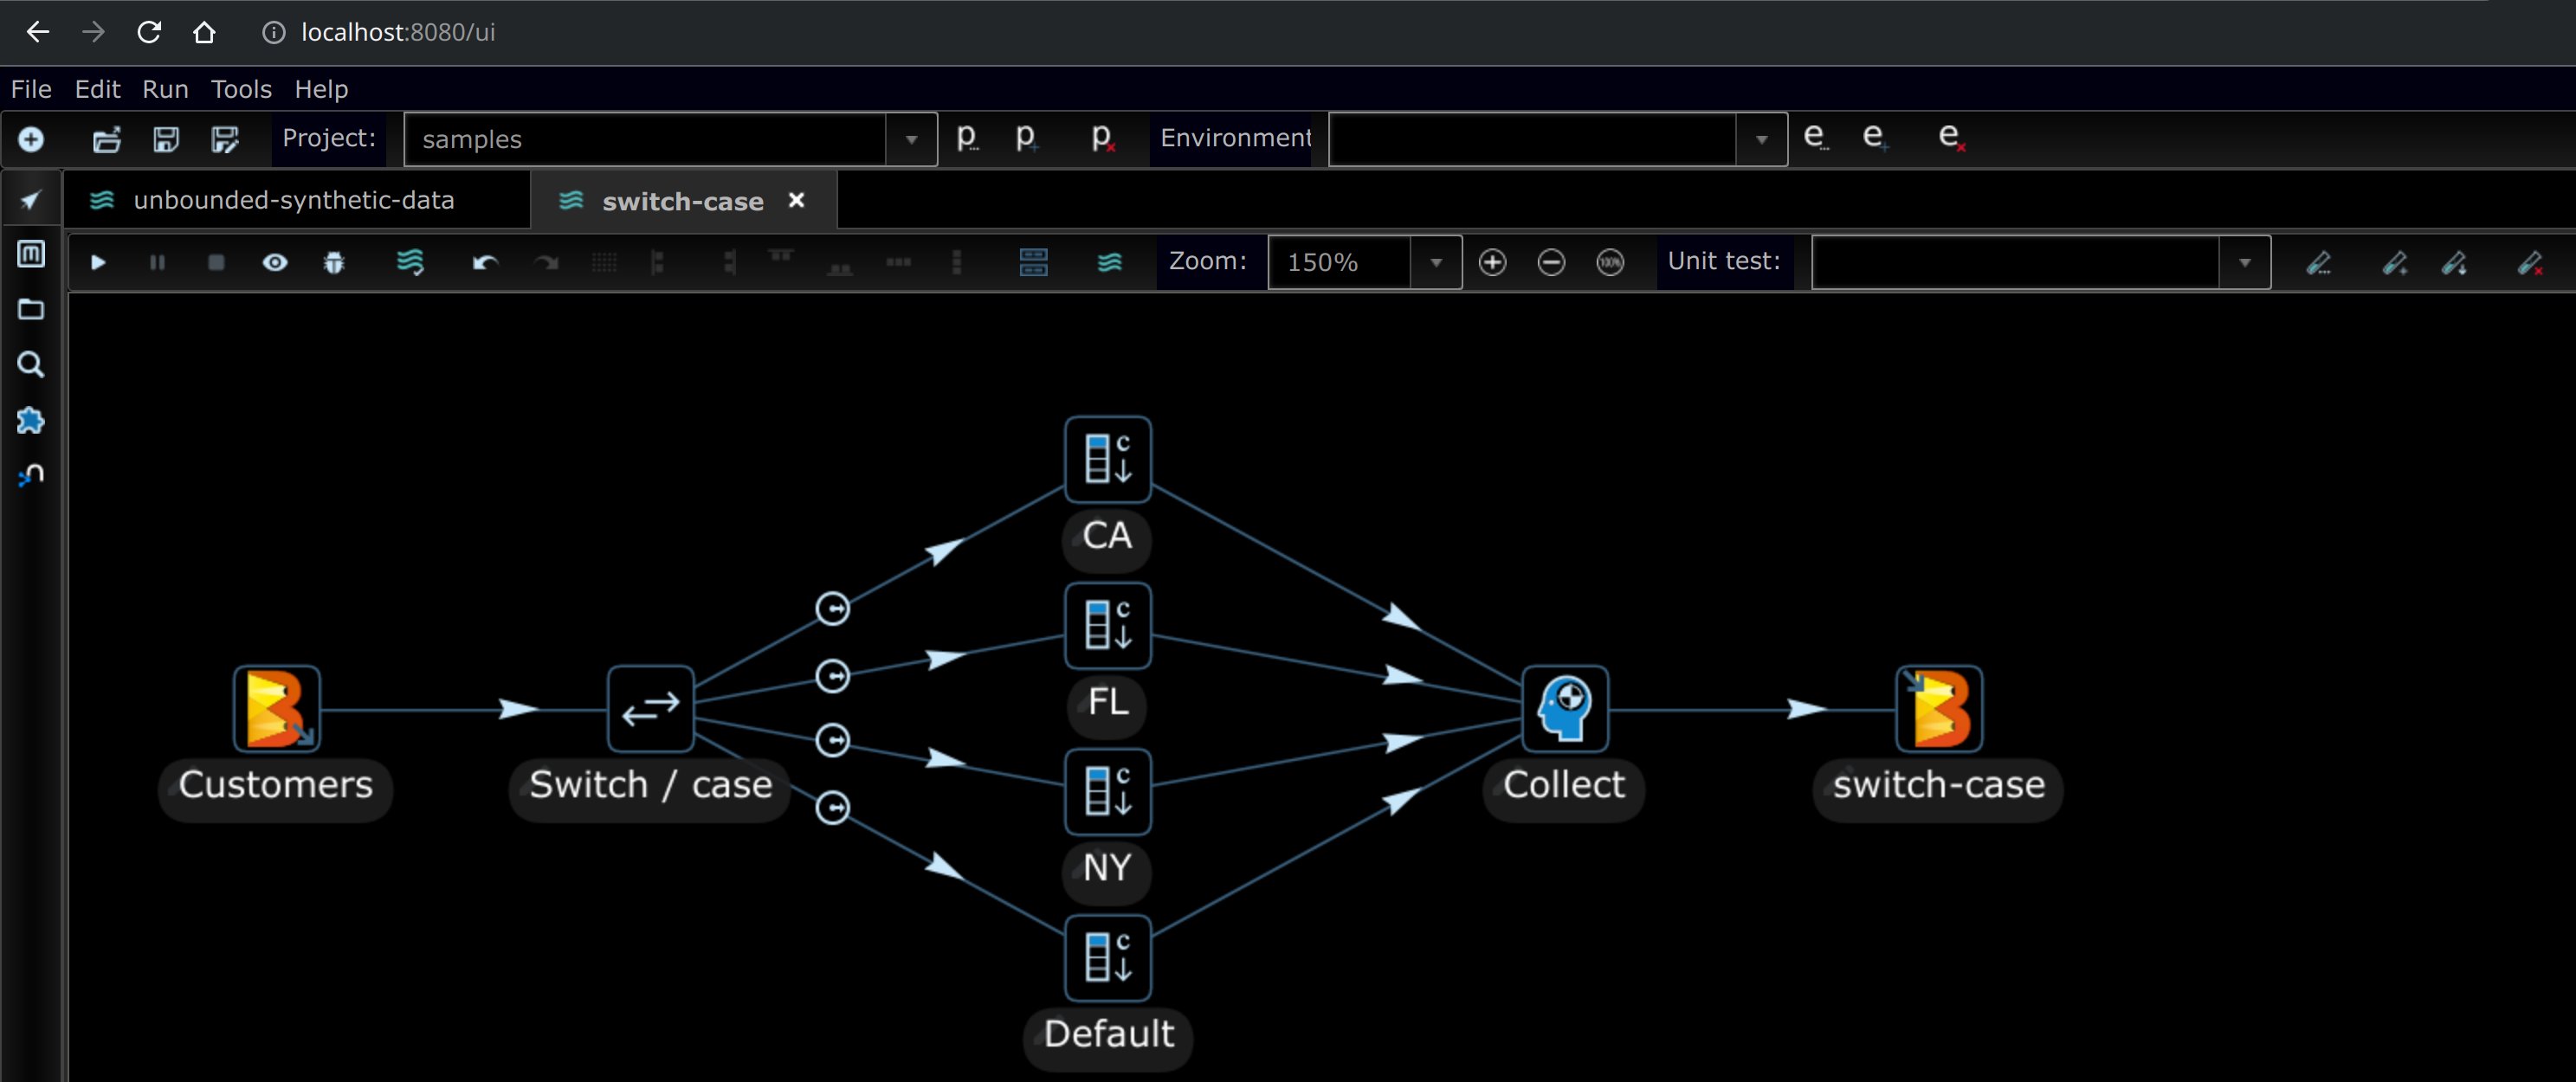
Task: Switch to unbounded-synthetic-data tab
Action: pyautogui.click(x=293, y=200)
